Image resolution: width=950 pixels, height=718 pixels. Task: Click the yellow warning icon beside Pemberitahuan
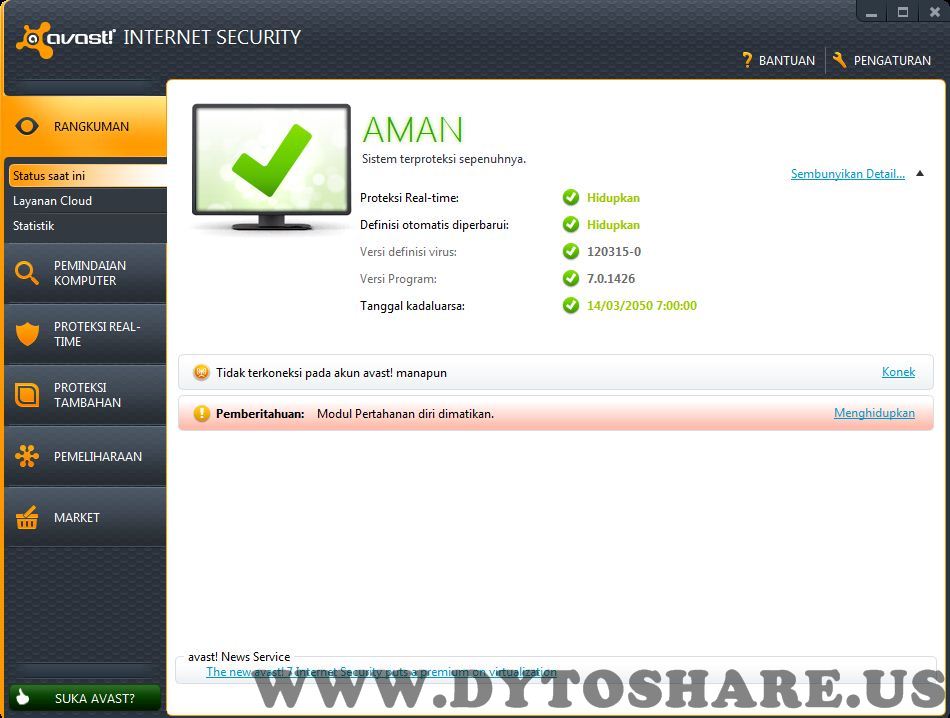click(201, 413)
